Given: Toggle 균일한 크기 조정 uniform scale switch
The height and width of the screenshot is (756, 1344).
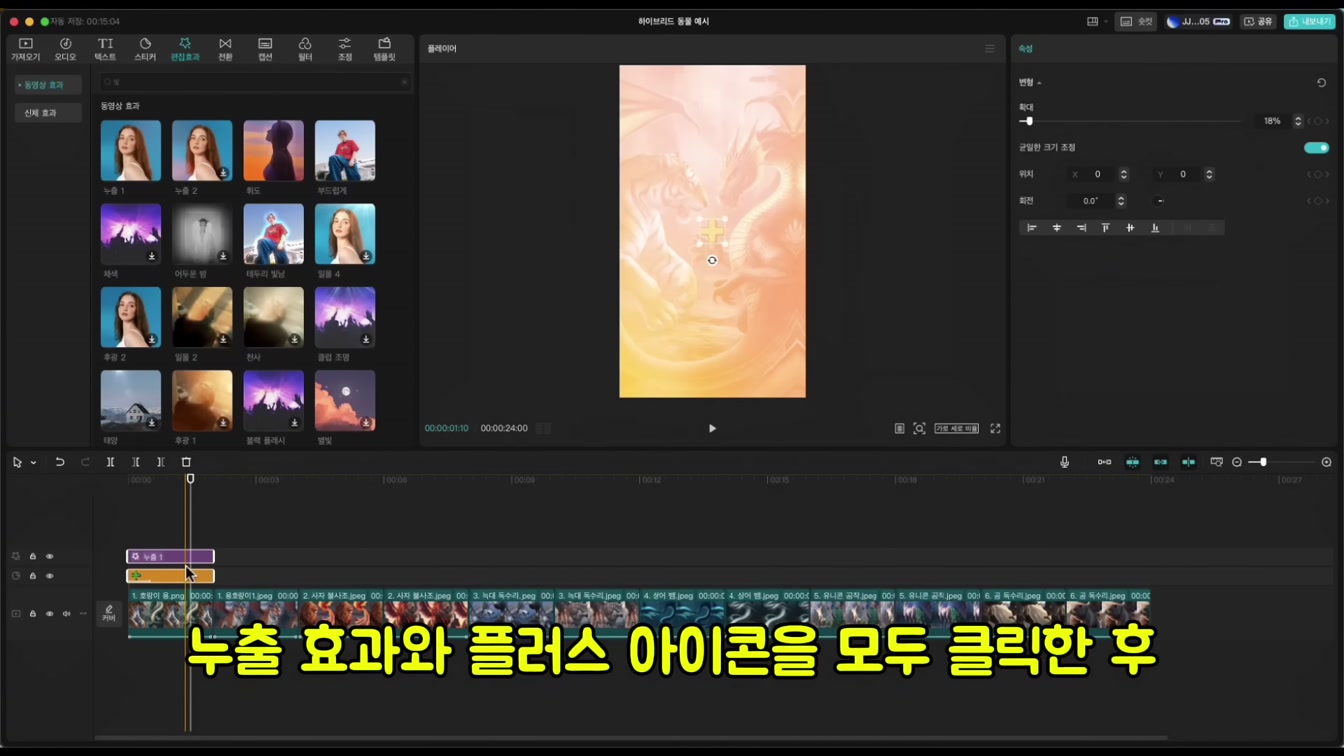Looking at the screenshot, I should (x=1316, y=148).
